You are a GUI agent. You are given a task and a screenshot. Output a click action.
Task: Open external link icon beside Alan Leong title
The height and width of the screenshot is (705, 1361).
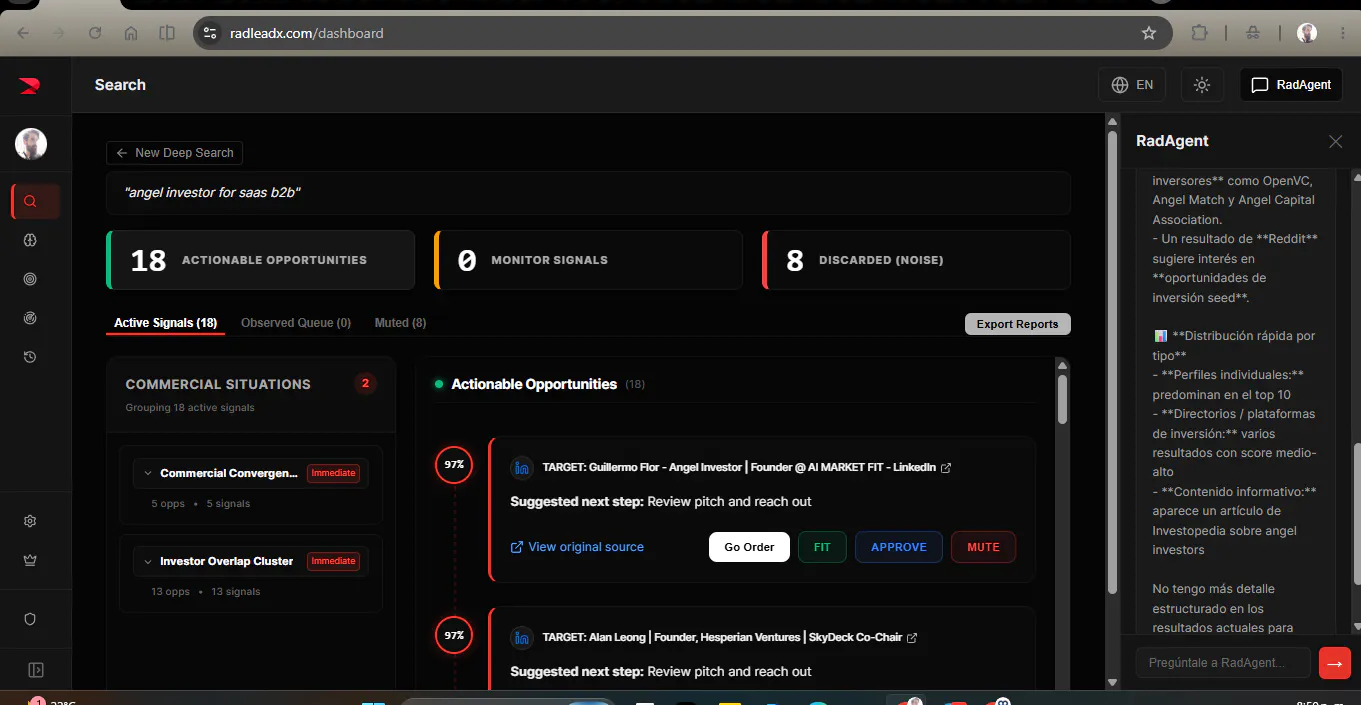coord(912,638)
